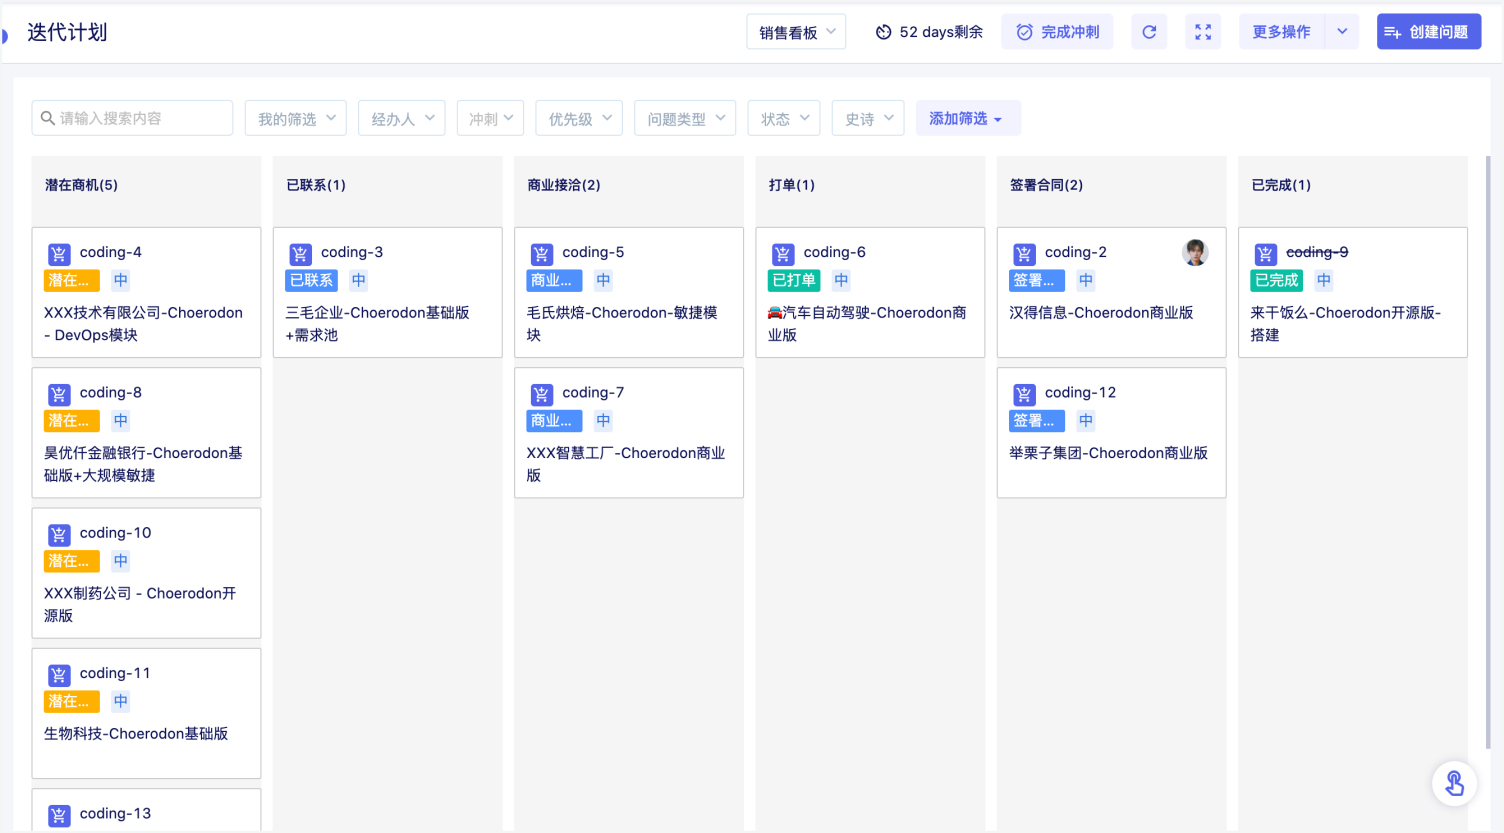Open the 问题类型 filter dropdown
The height and width of the screenshot is (833, 1504).
pos(685,118)
